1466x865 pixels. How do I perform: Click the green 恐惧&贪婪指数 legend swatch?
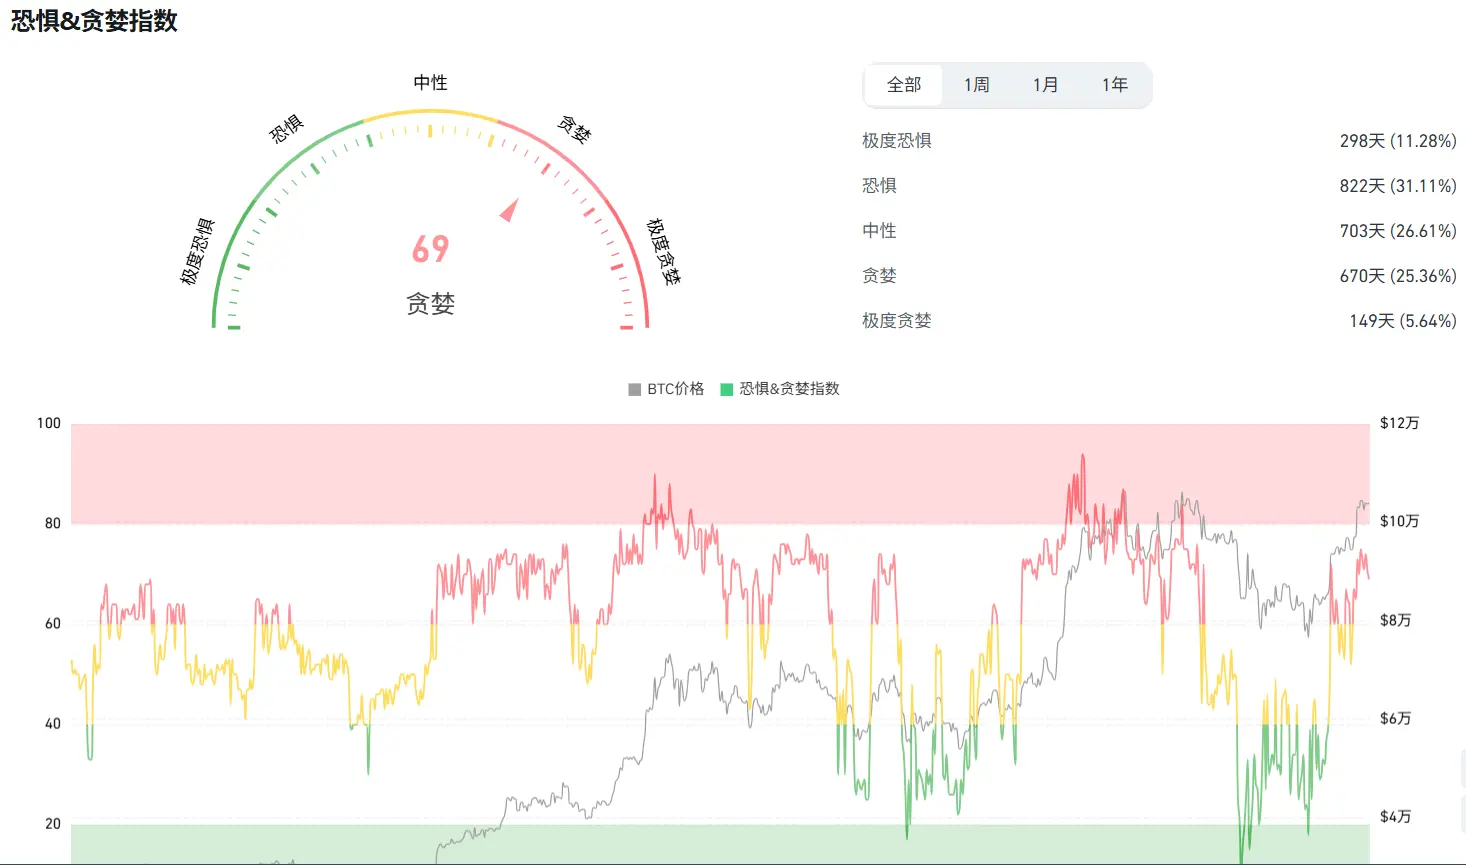click(727, 389)
